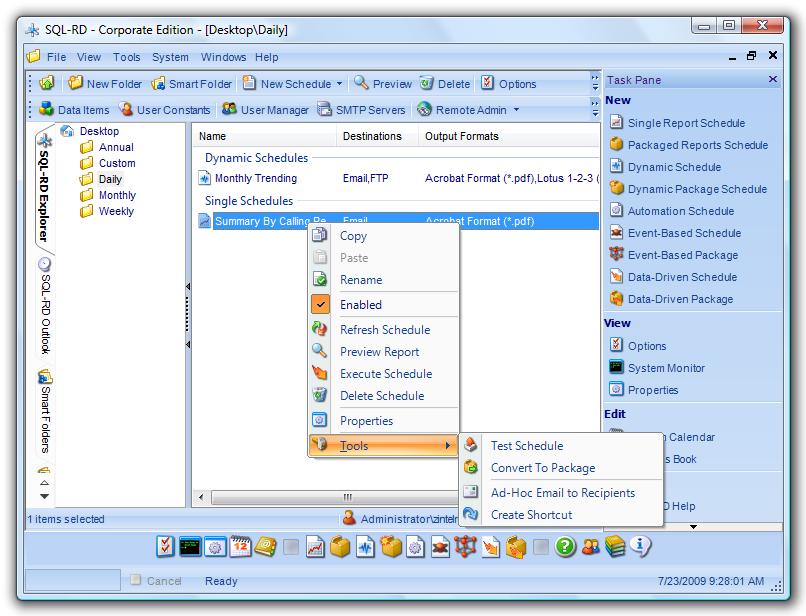Click Task Pane bottom scroll-down arrow

pos(693,527)
